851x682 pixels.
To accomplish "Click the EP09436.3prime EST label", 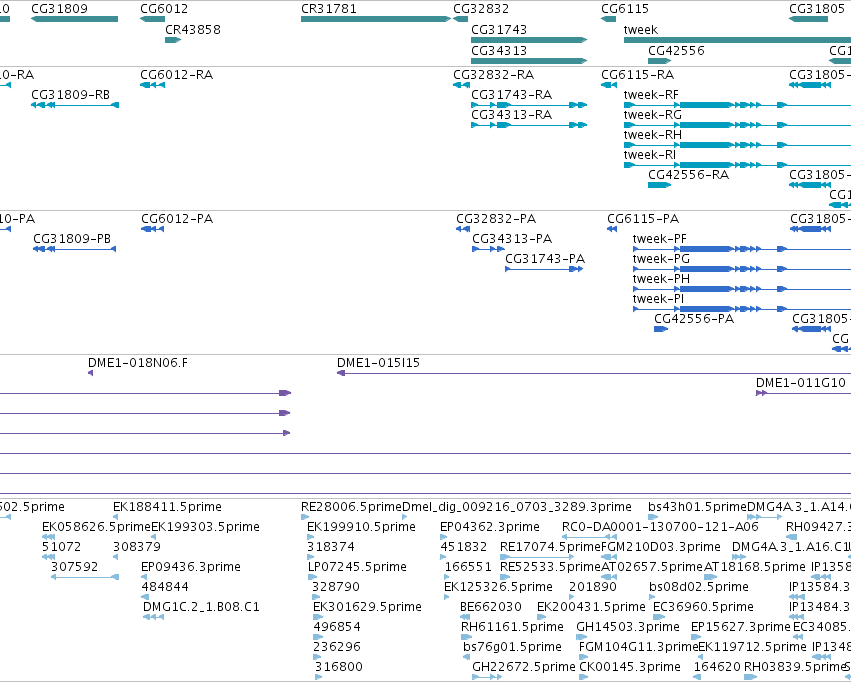I will click(191, 567).
